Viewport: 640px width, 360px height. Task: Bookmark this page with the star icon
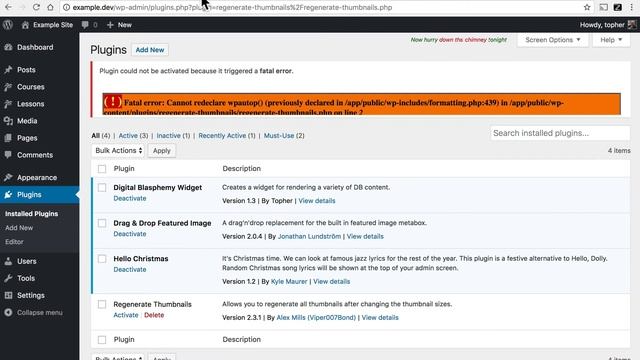tap(587, 7)
